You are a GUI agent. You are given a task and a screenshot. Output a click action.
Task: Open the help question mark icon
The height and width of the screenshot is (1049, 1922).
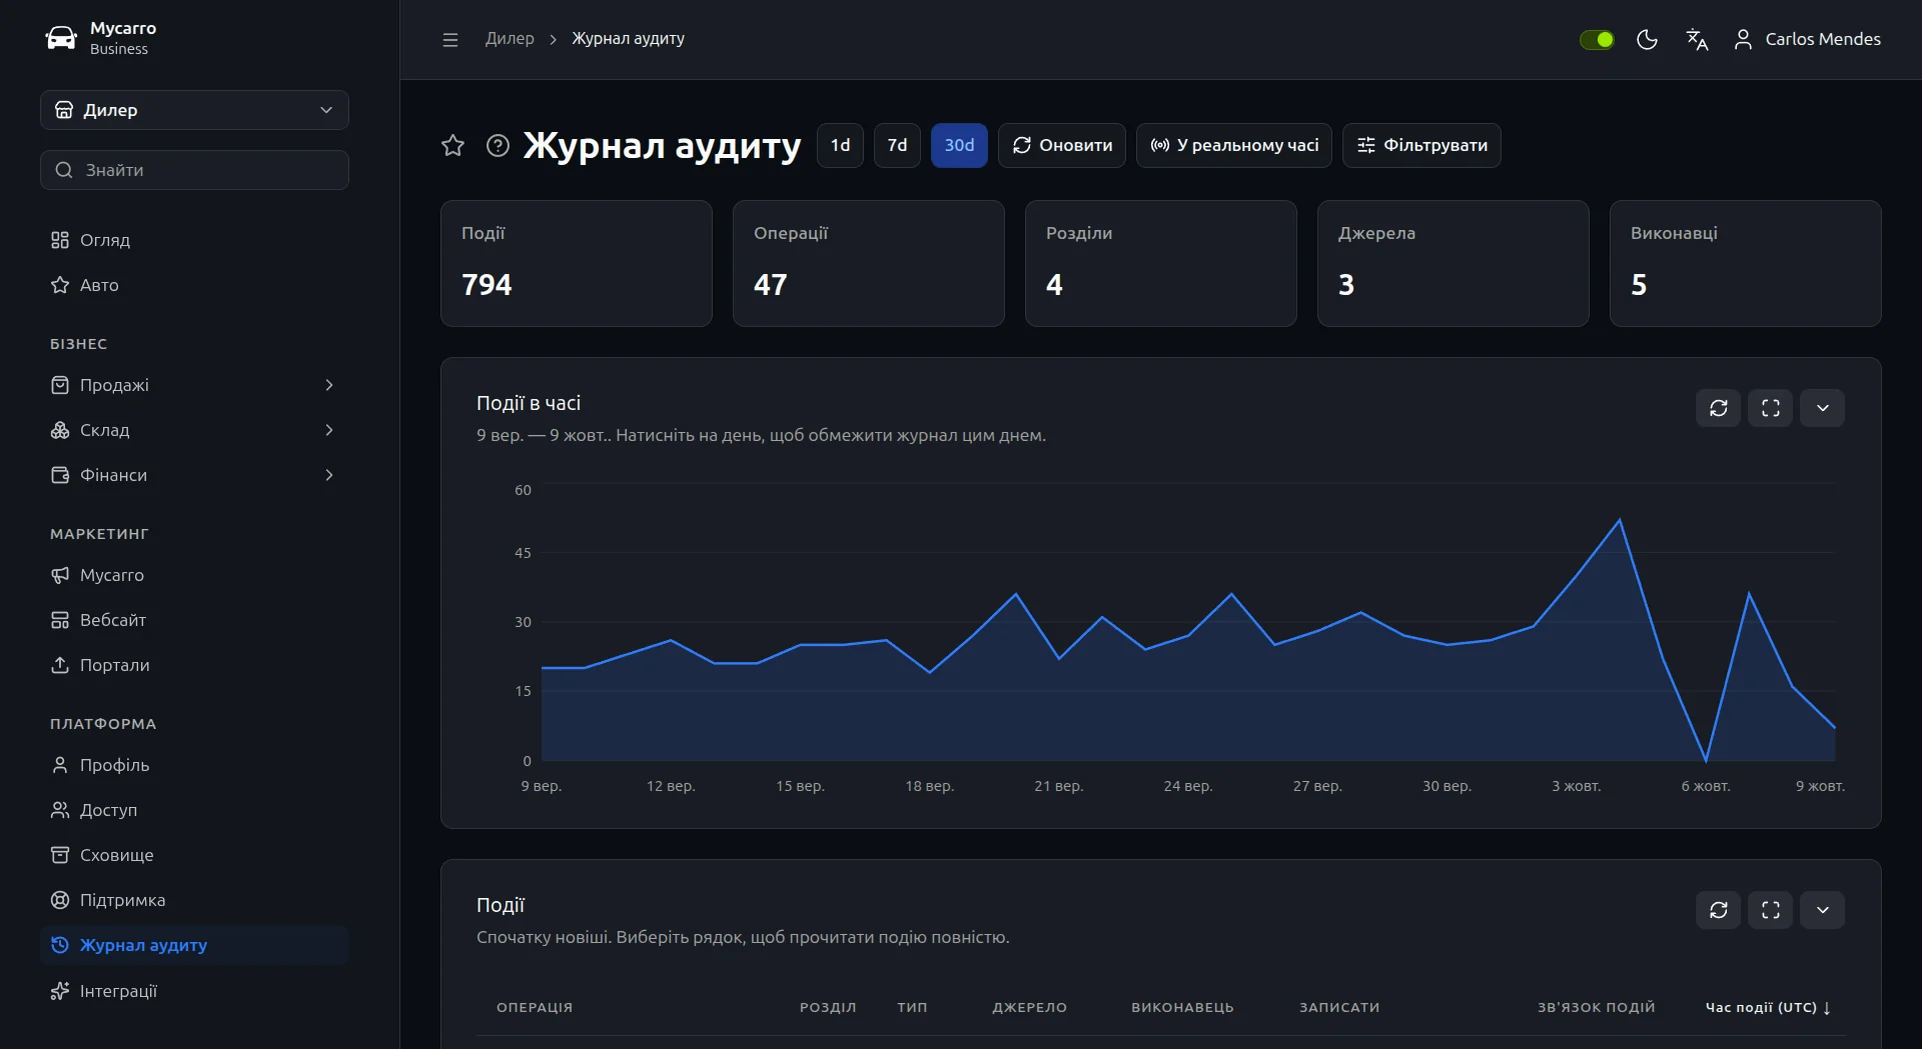point(497,146)
